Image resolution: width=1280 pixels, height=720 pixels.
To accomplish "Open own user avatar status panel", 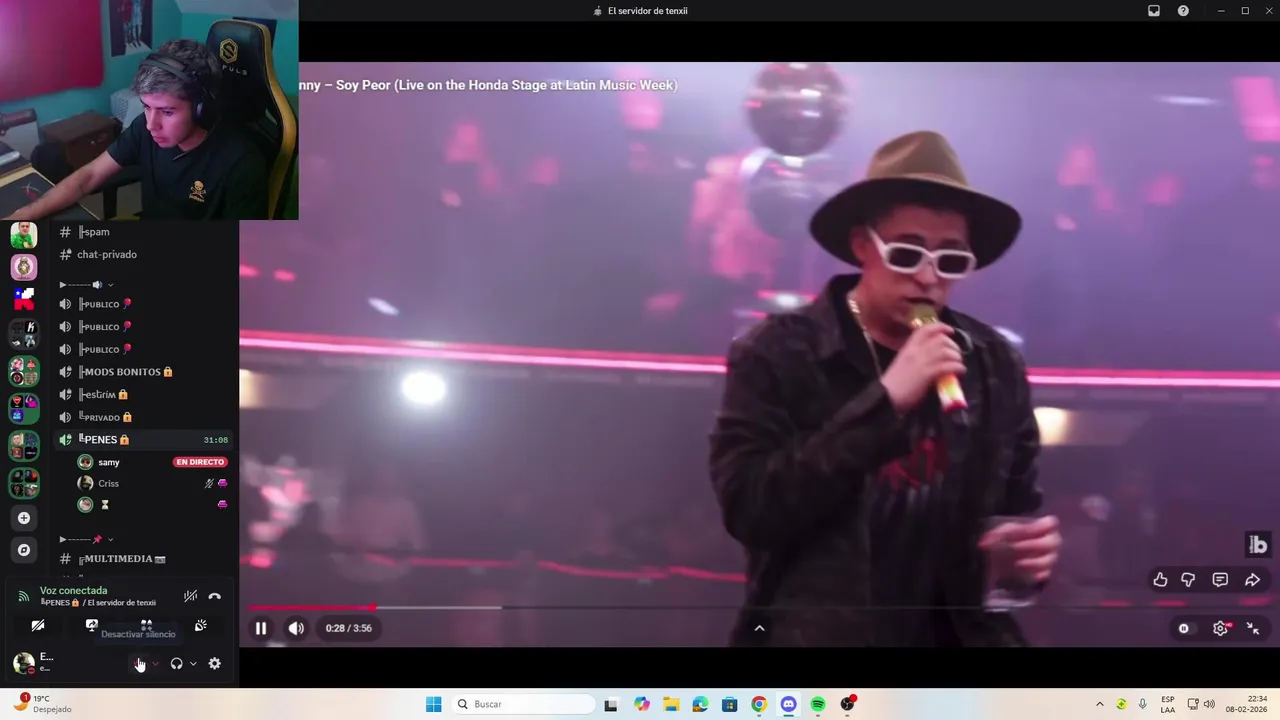I will [23, 663].
